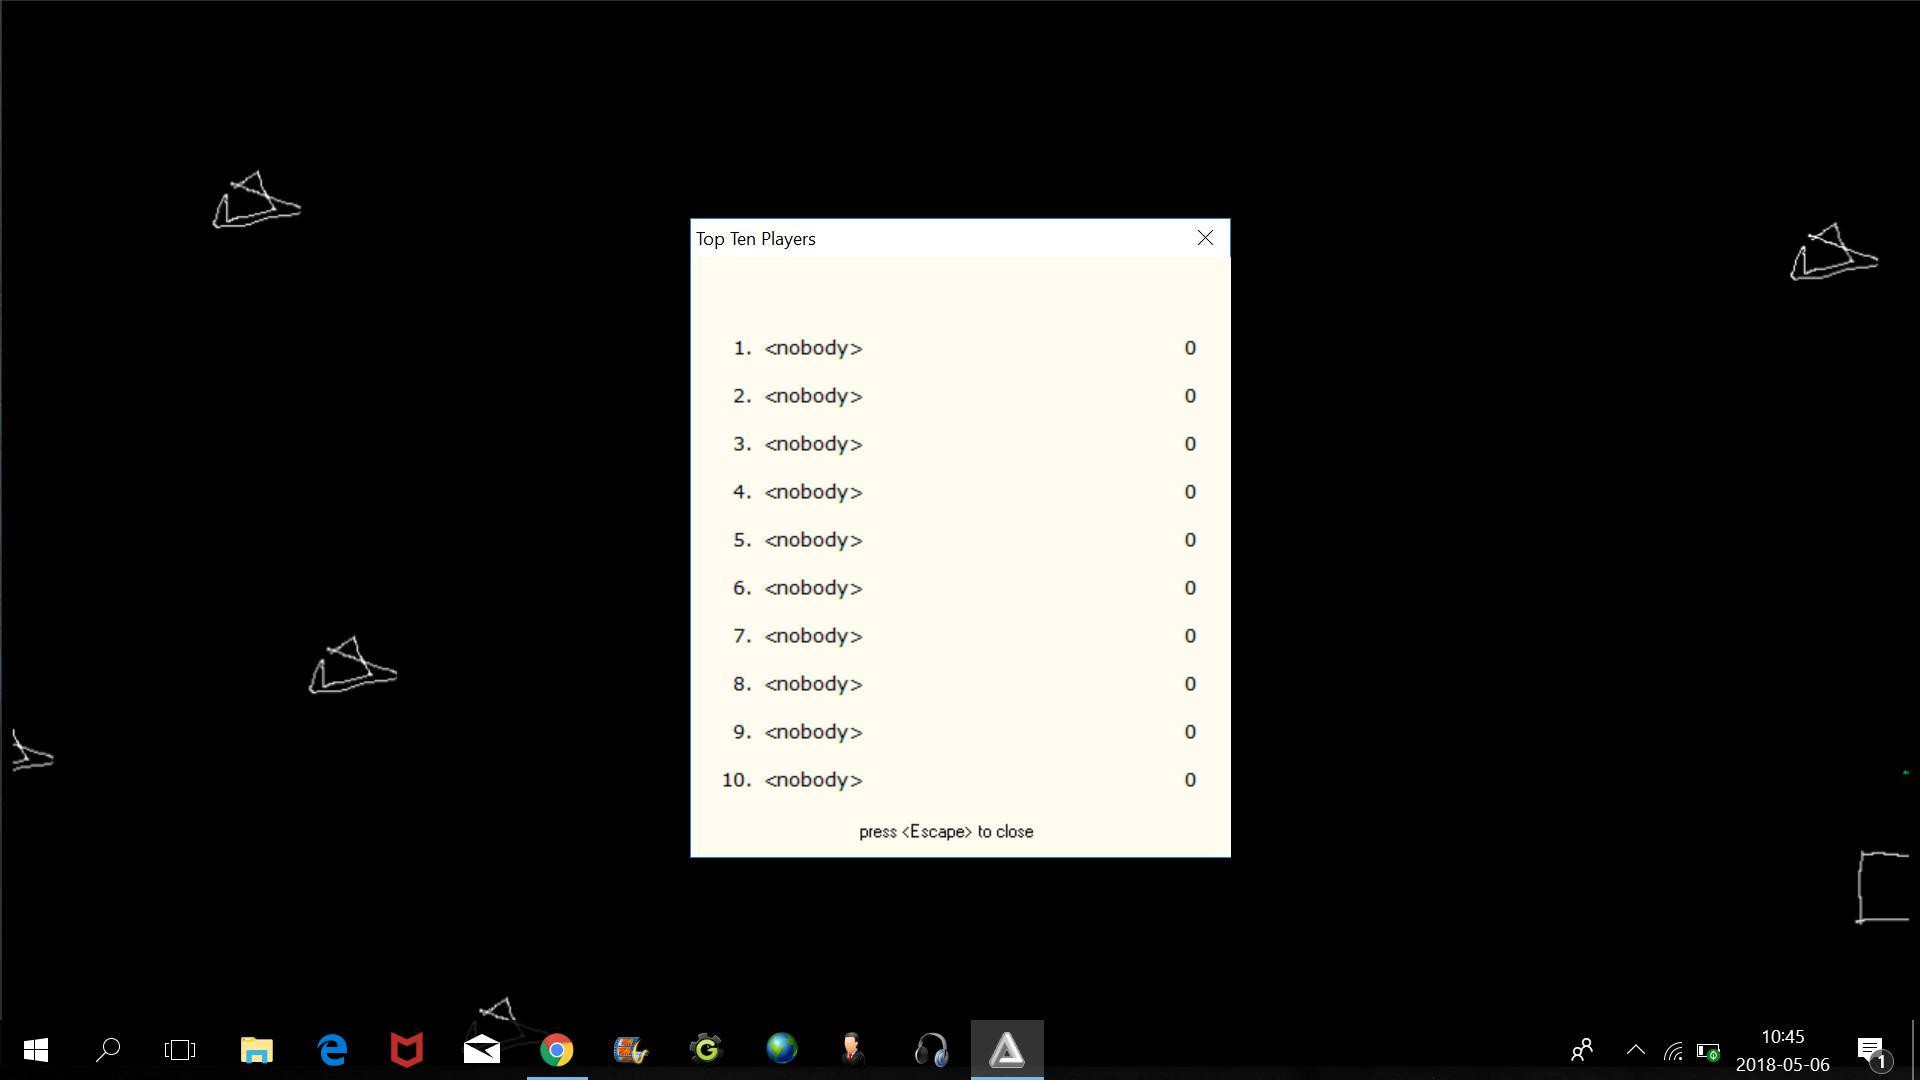This screenshot has height=1080, width=1920.
Task: Switch to Google Chrome
Action: click(x=557, y=1050)
